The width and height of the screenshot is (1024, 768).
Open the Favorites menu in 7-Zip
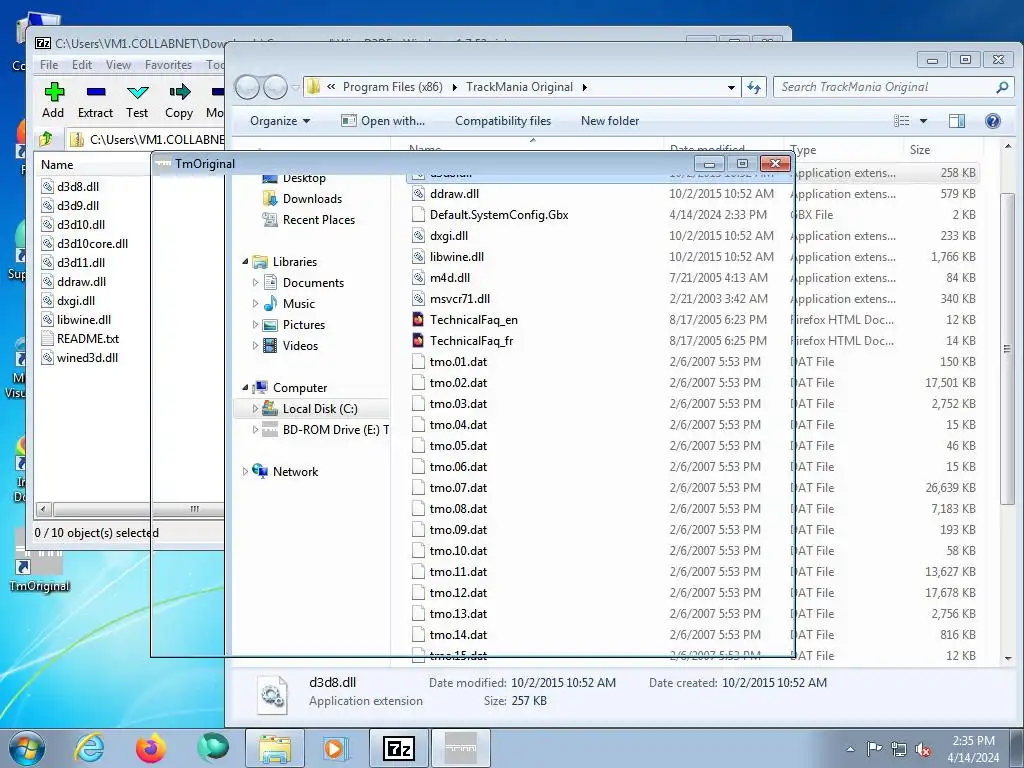[168, 65]
